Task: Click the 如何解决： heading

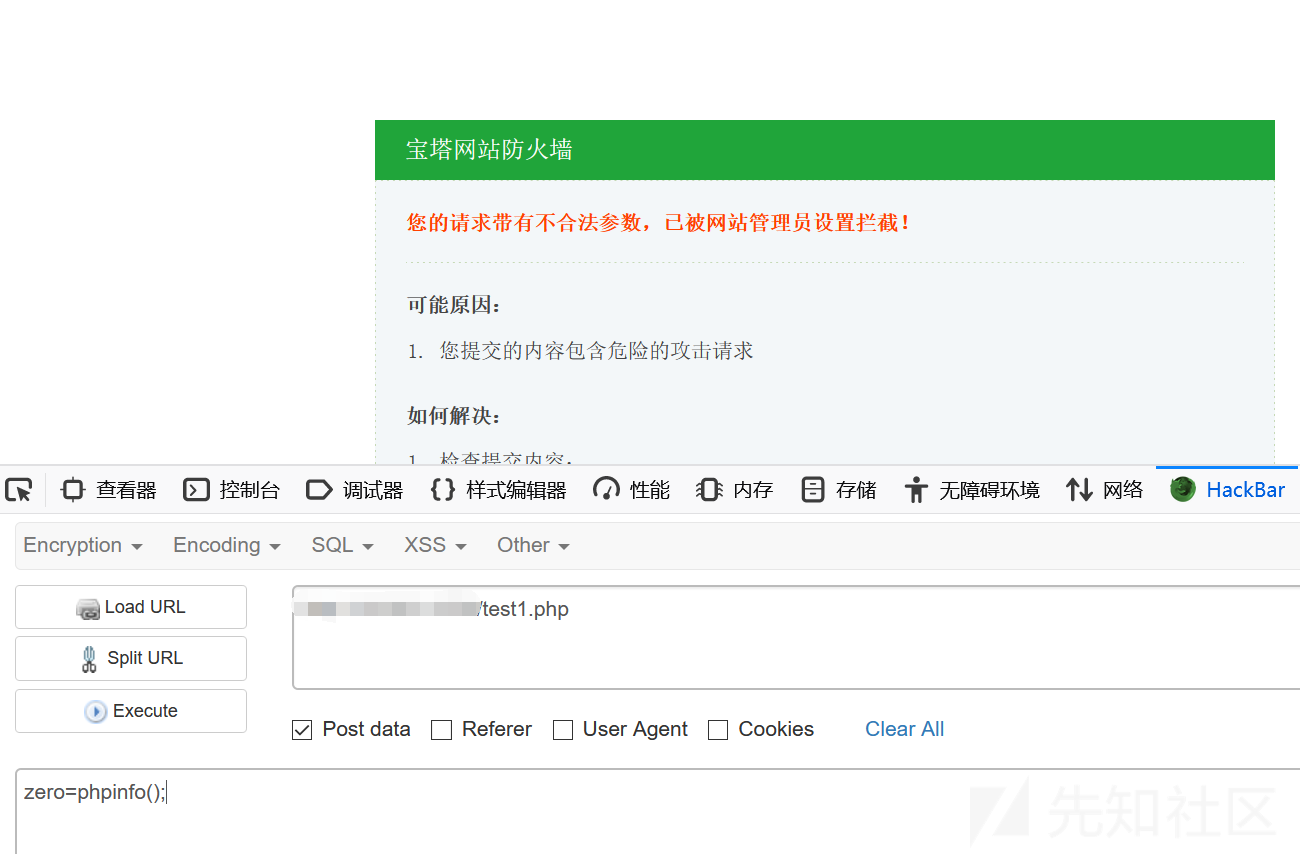Action: coord(454,416)
